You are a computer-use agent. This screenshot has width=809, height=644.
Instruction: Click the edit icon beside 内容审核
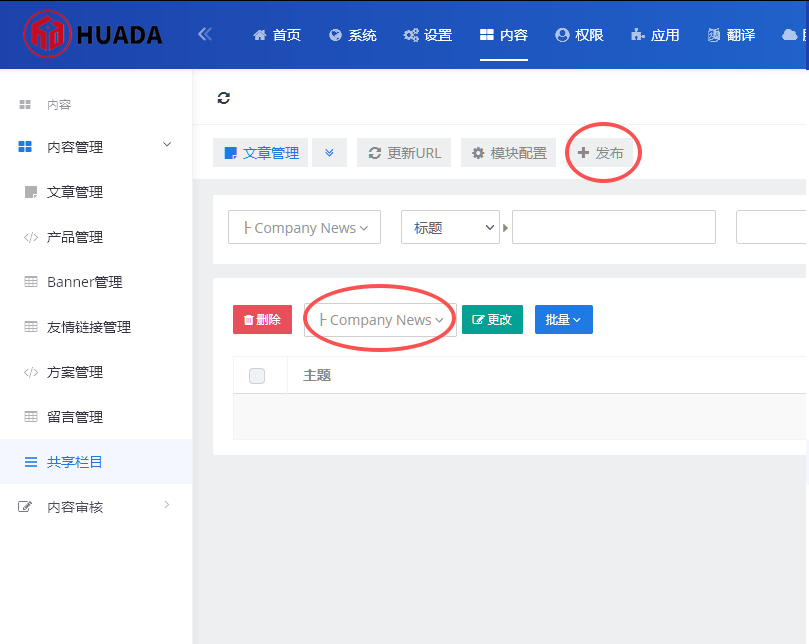click(x=25, y=507)
